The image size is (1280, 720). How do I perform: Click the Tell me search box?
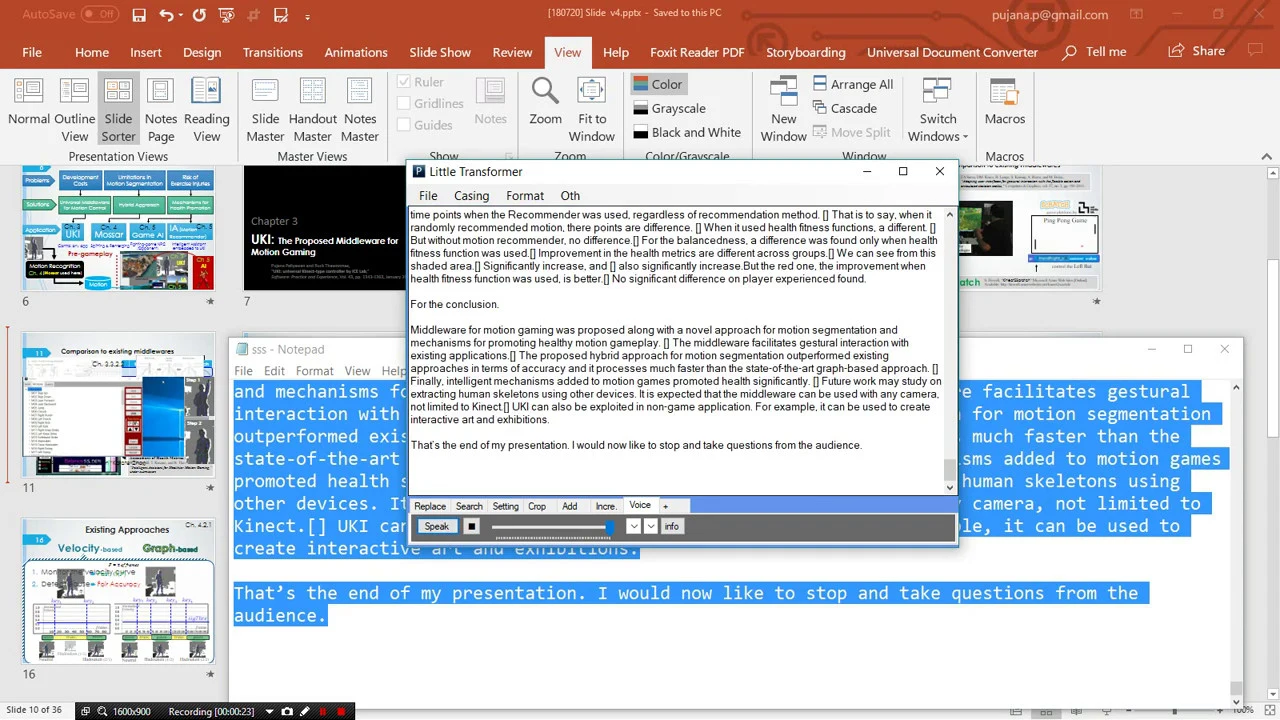click(x=1095, y=52)
